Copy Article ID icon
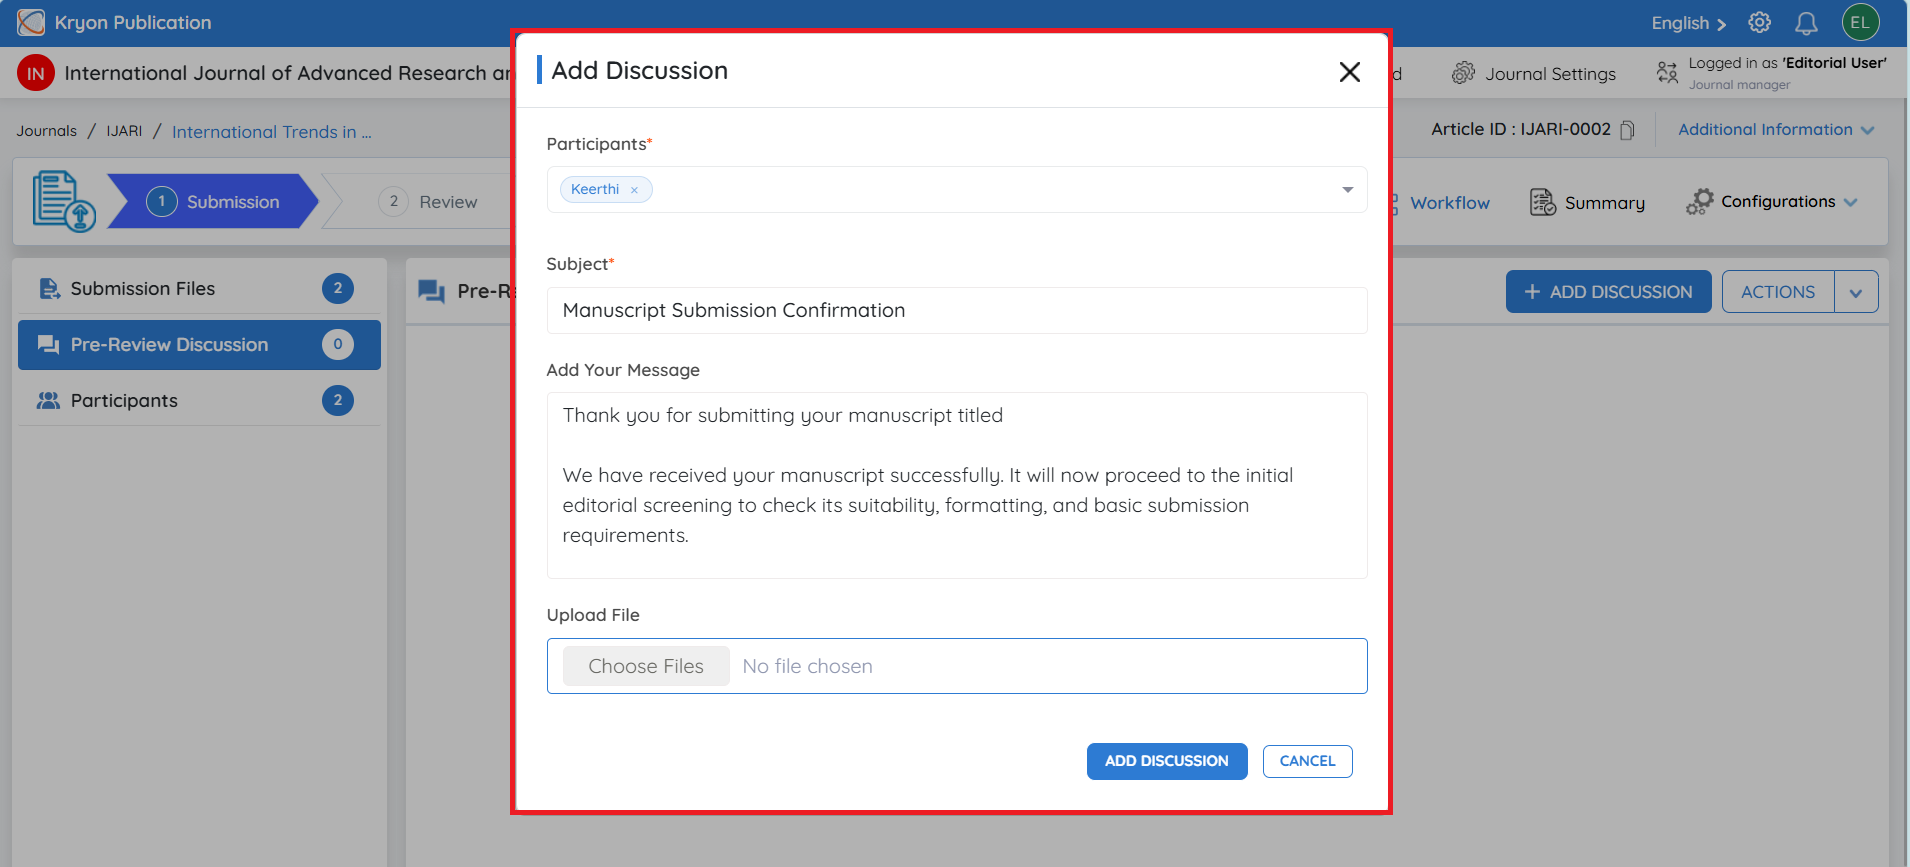 tap(1627, 130)
